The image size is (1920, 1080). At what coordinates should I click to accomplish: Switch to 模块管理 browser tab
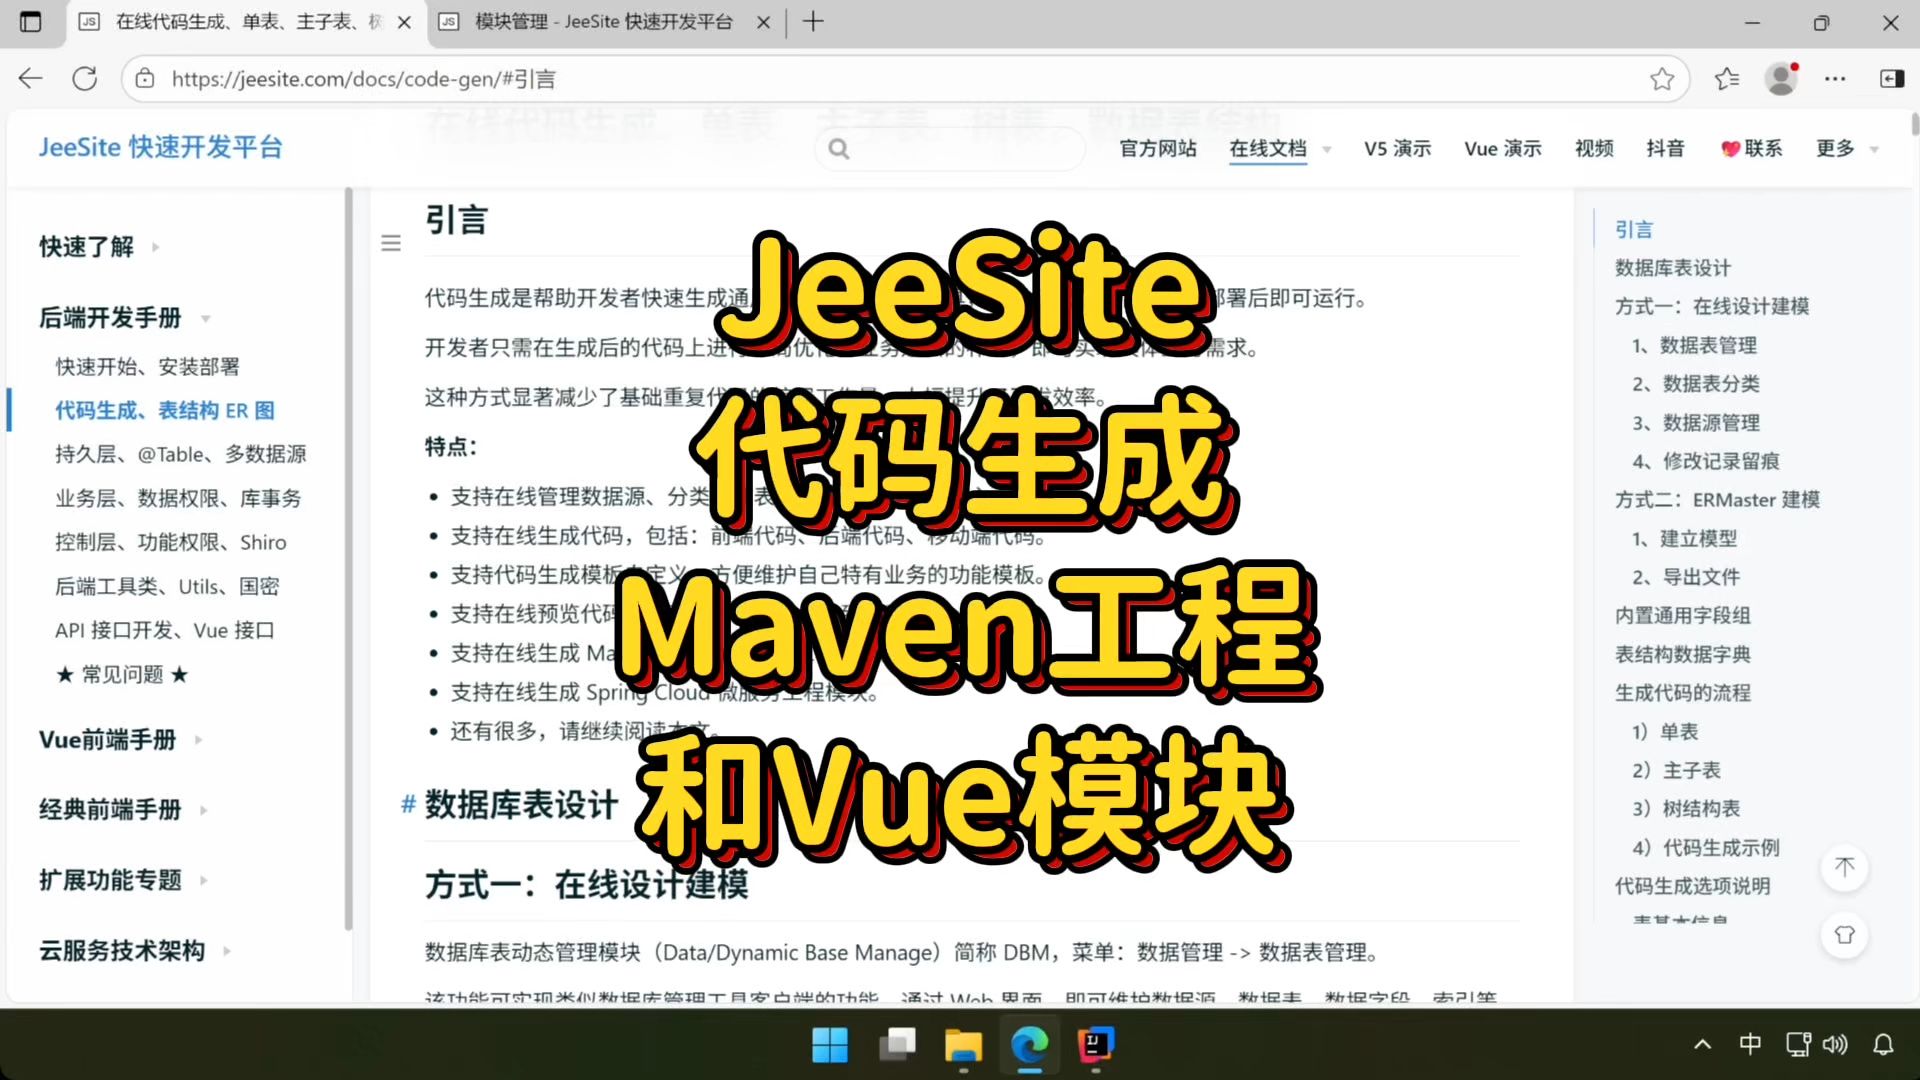(604, 22)
